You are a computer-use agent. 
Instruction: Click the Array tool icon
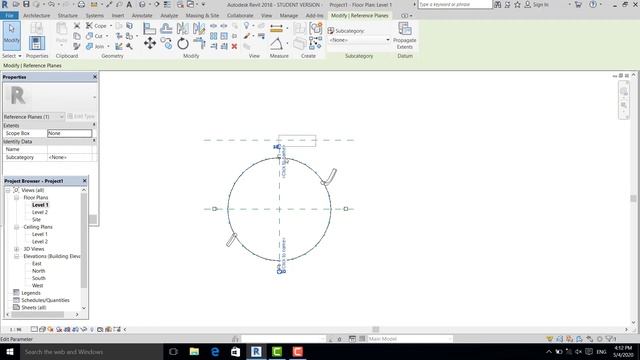click(213, 36)
